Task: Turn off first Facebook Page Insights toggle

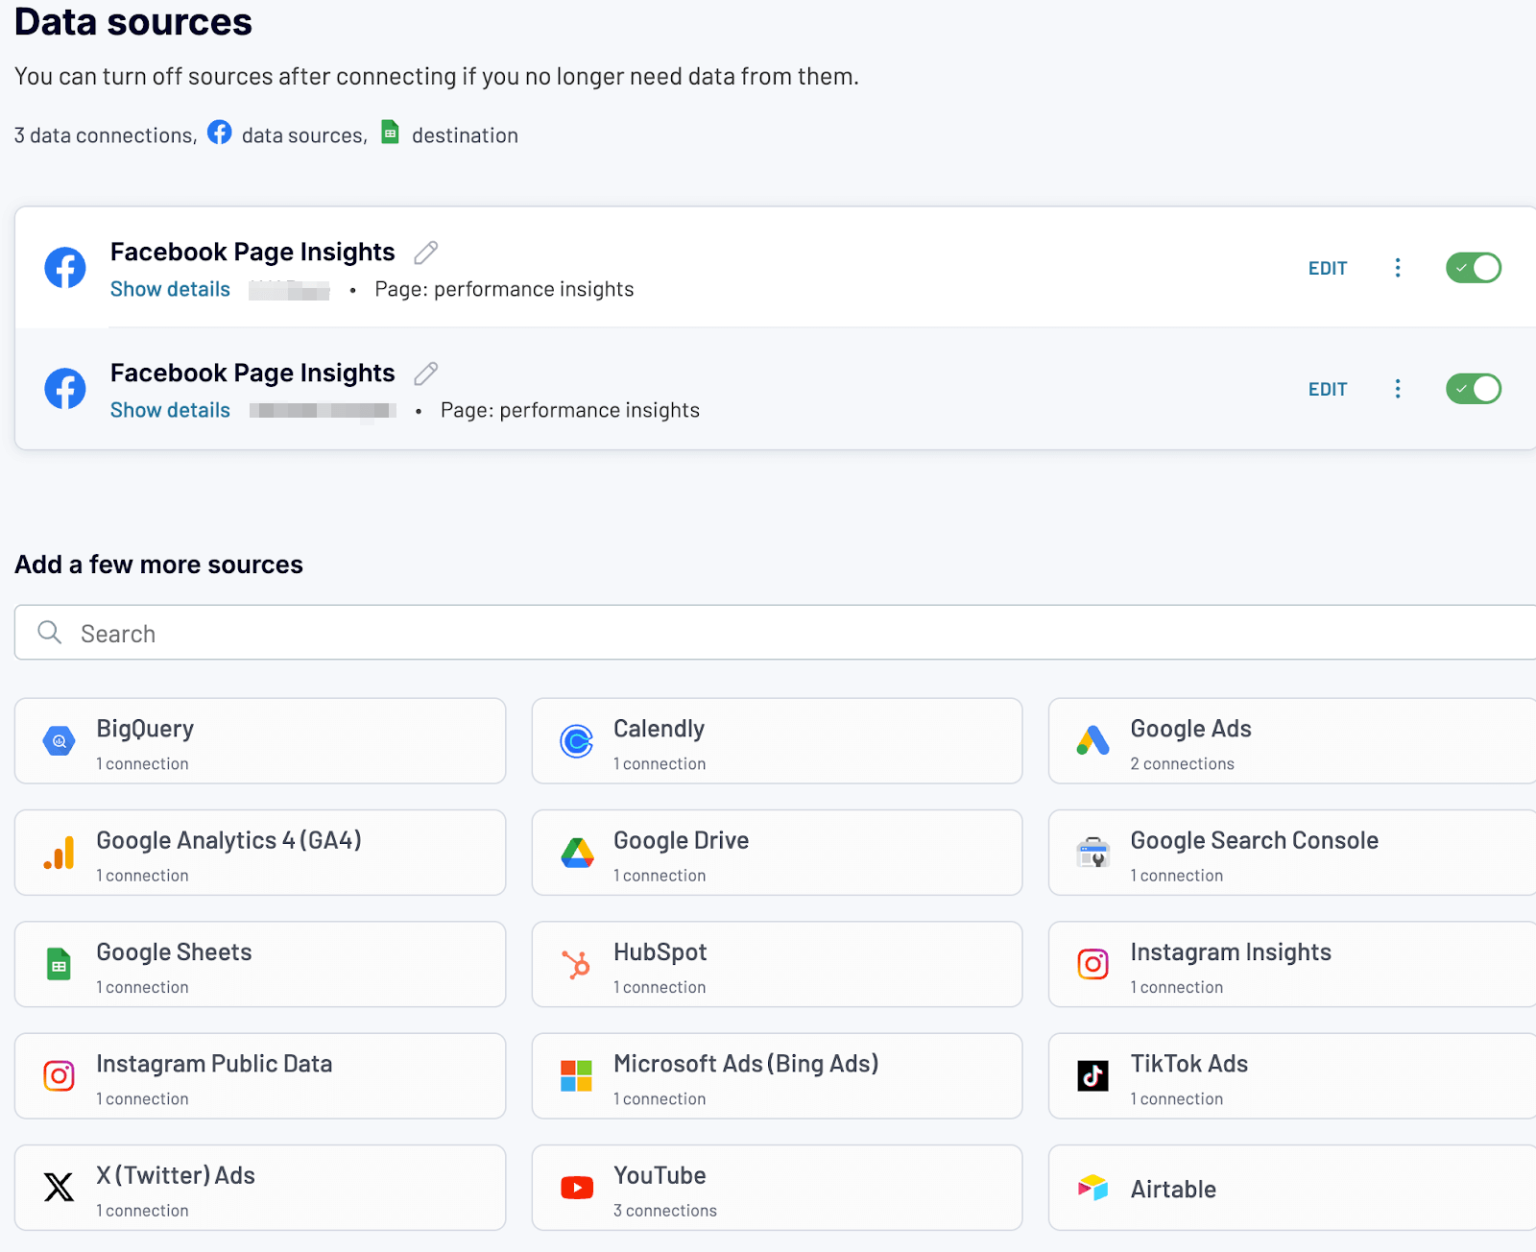Action: (x=1473, y=268)
